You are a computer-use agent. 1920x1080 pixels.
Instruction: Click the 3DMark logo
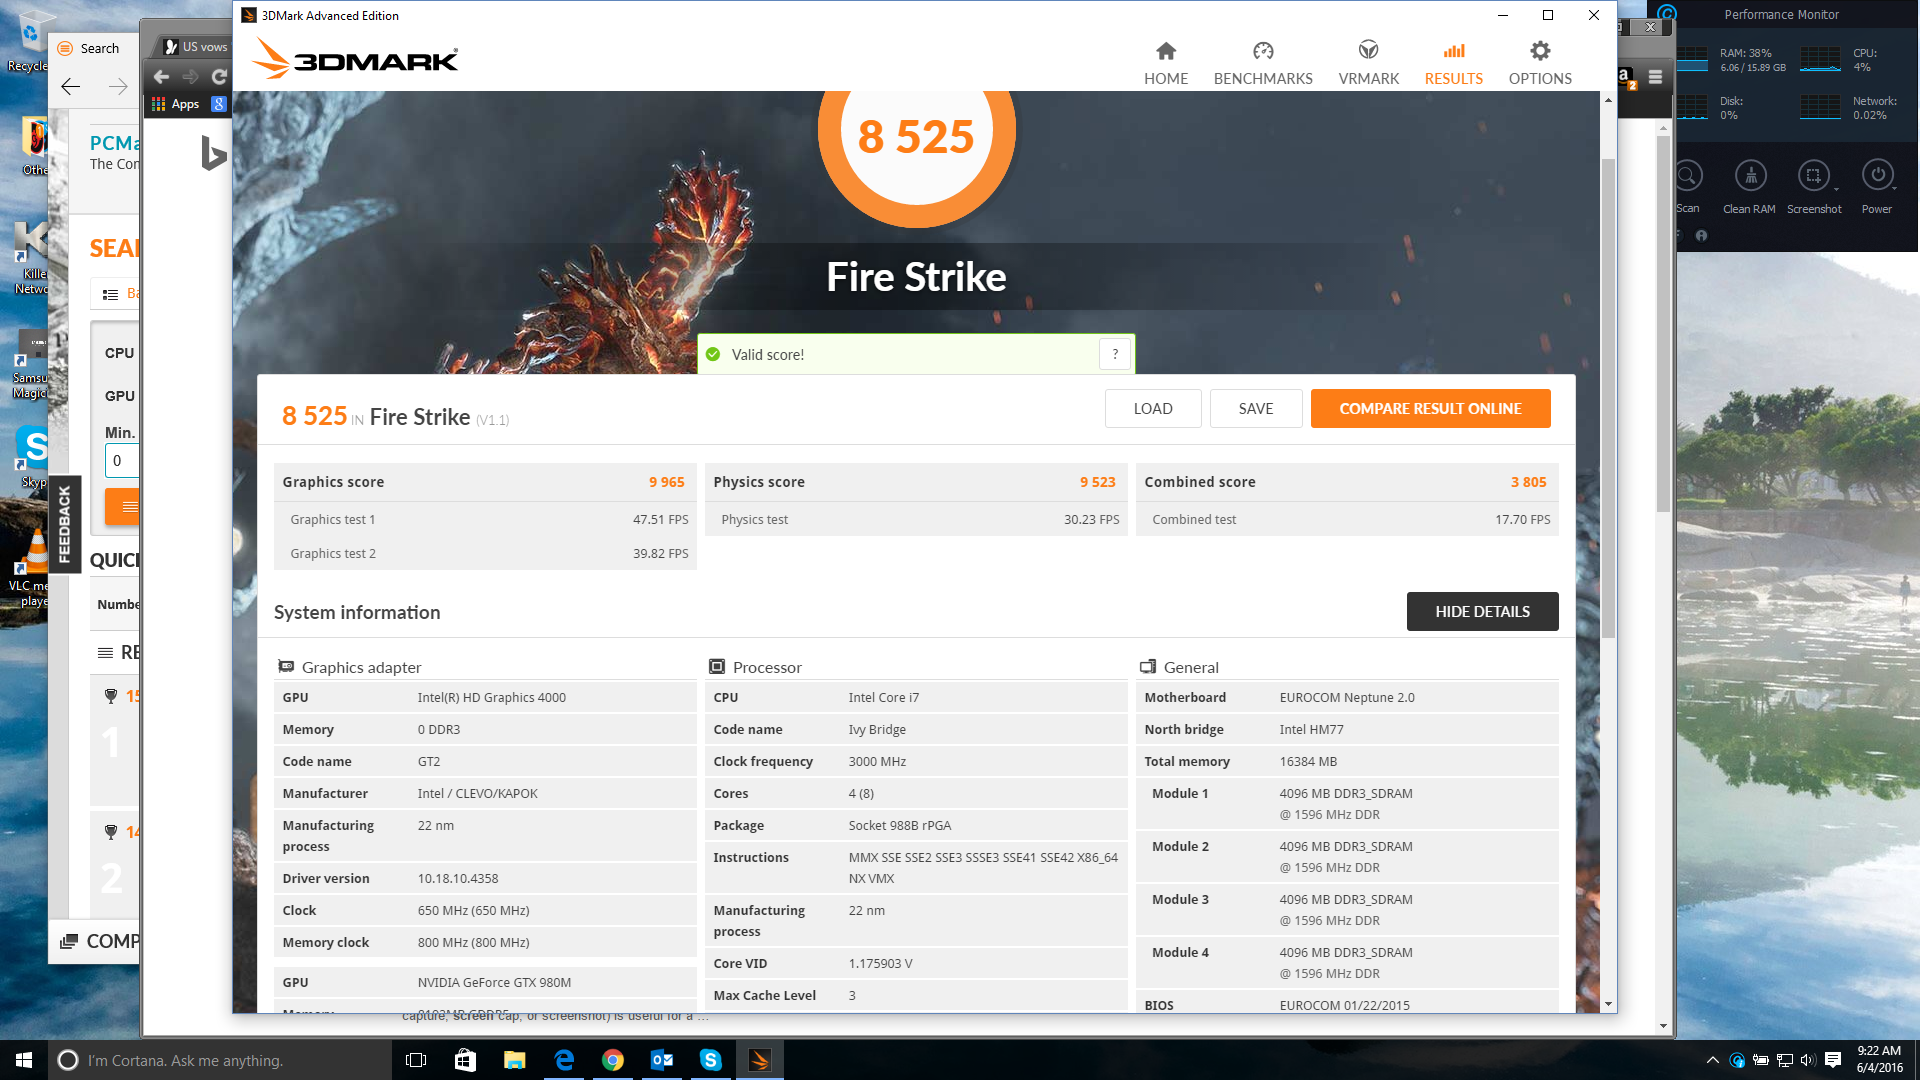pyautogui.click(x=355, y=59)
